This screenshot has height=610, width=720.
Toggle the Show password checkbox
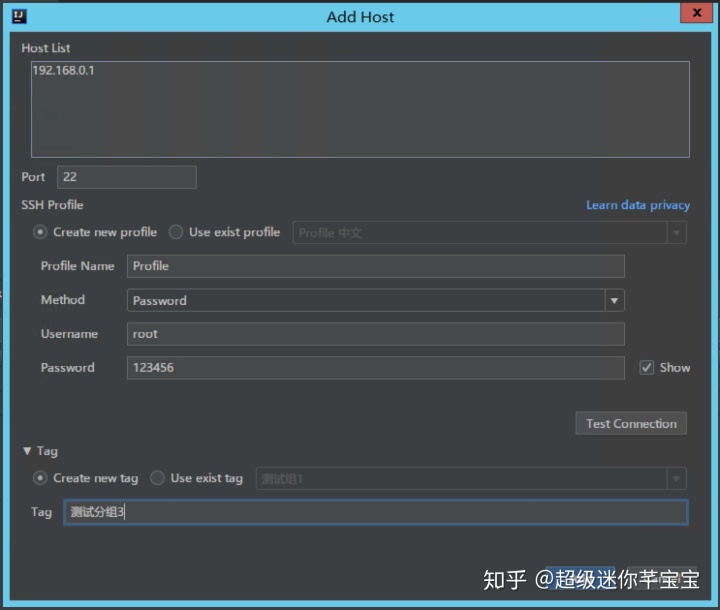[x=647, y=368]
